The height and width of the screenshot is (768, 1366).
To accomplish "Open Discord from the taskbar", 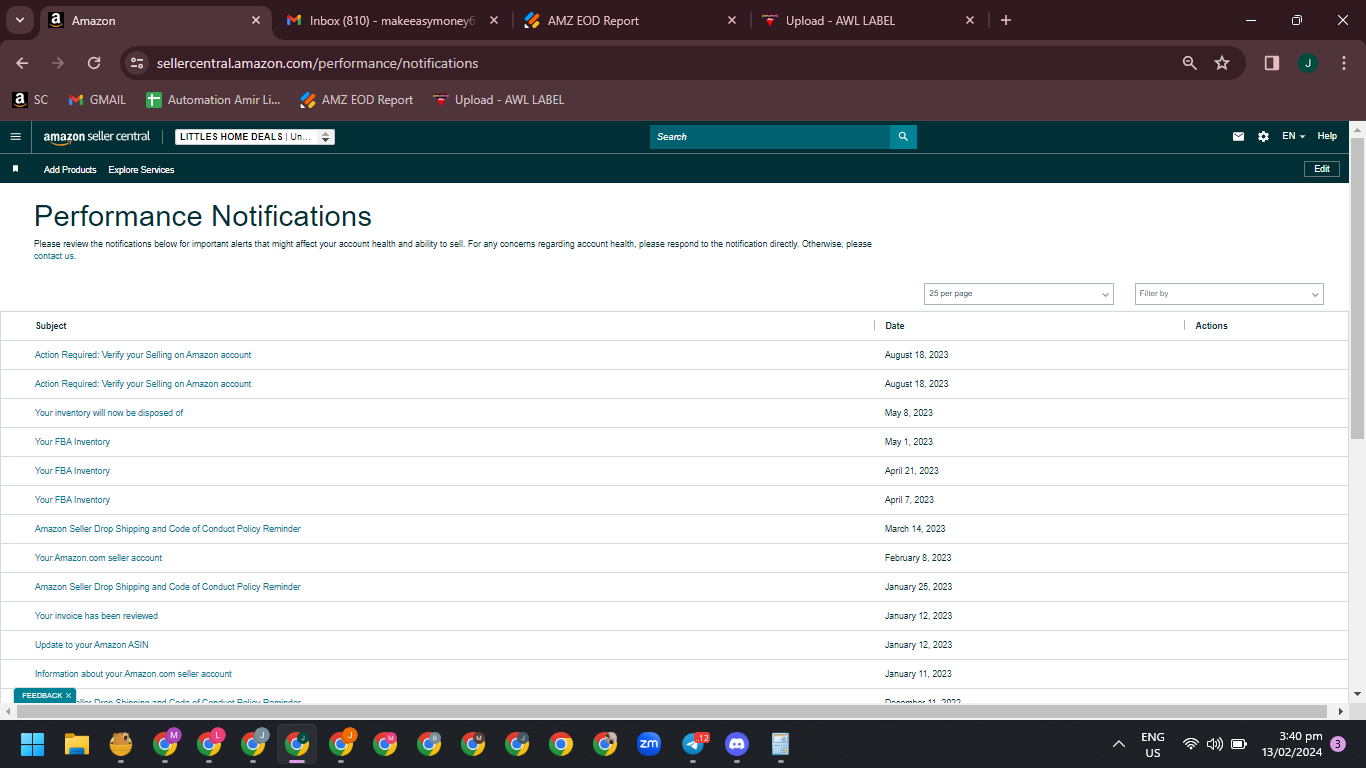I will coord(737,744).
